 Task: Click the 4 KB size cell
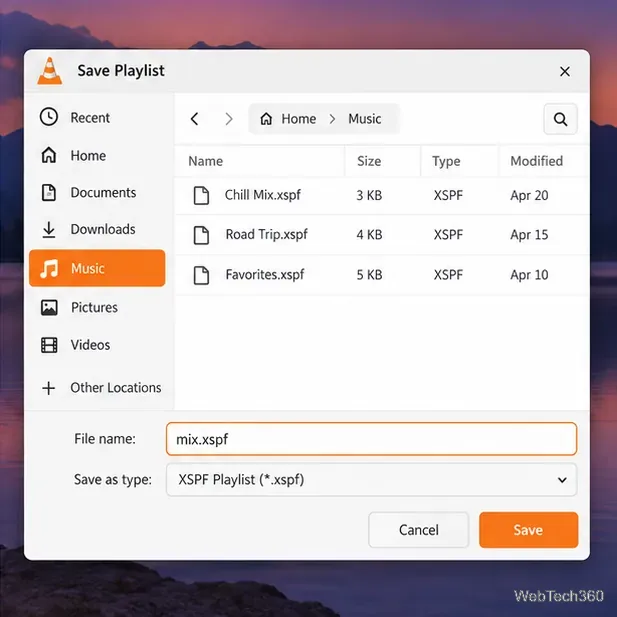pyautogui.click(x=369, y=235)
